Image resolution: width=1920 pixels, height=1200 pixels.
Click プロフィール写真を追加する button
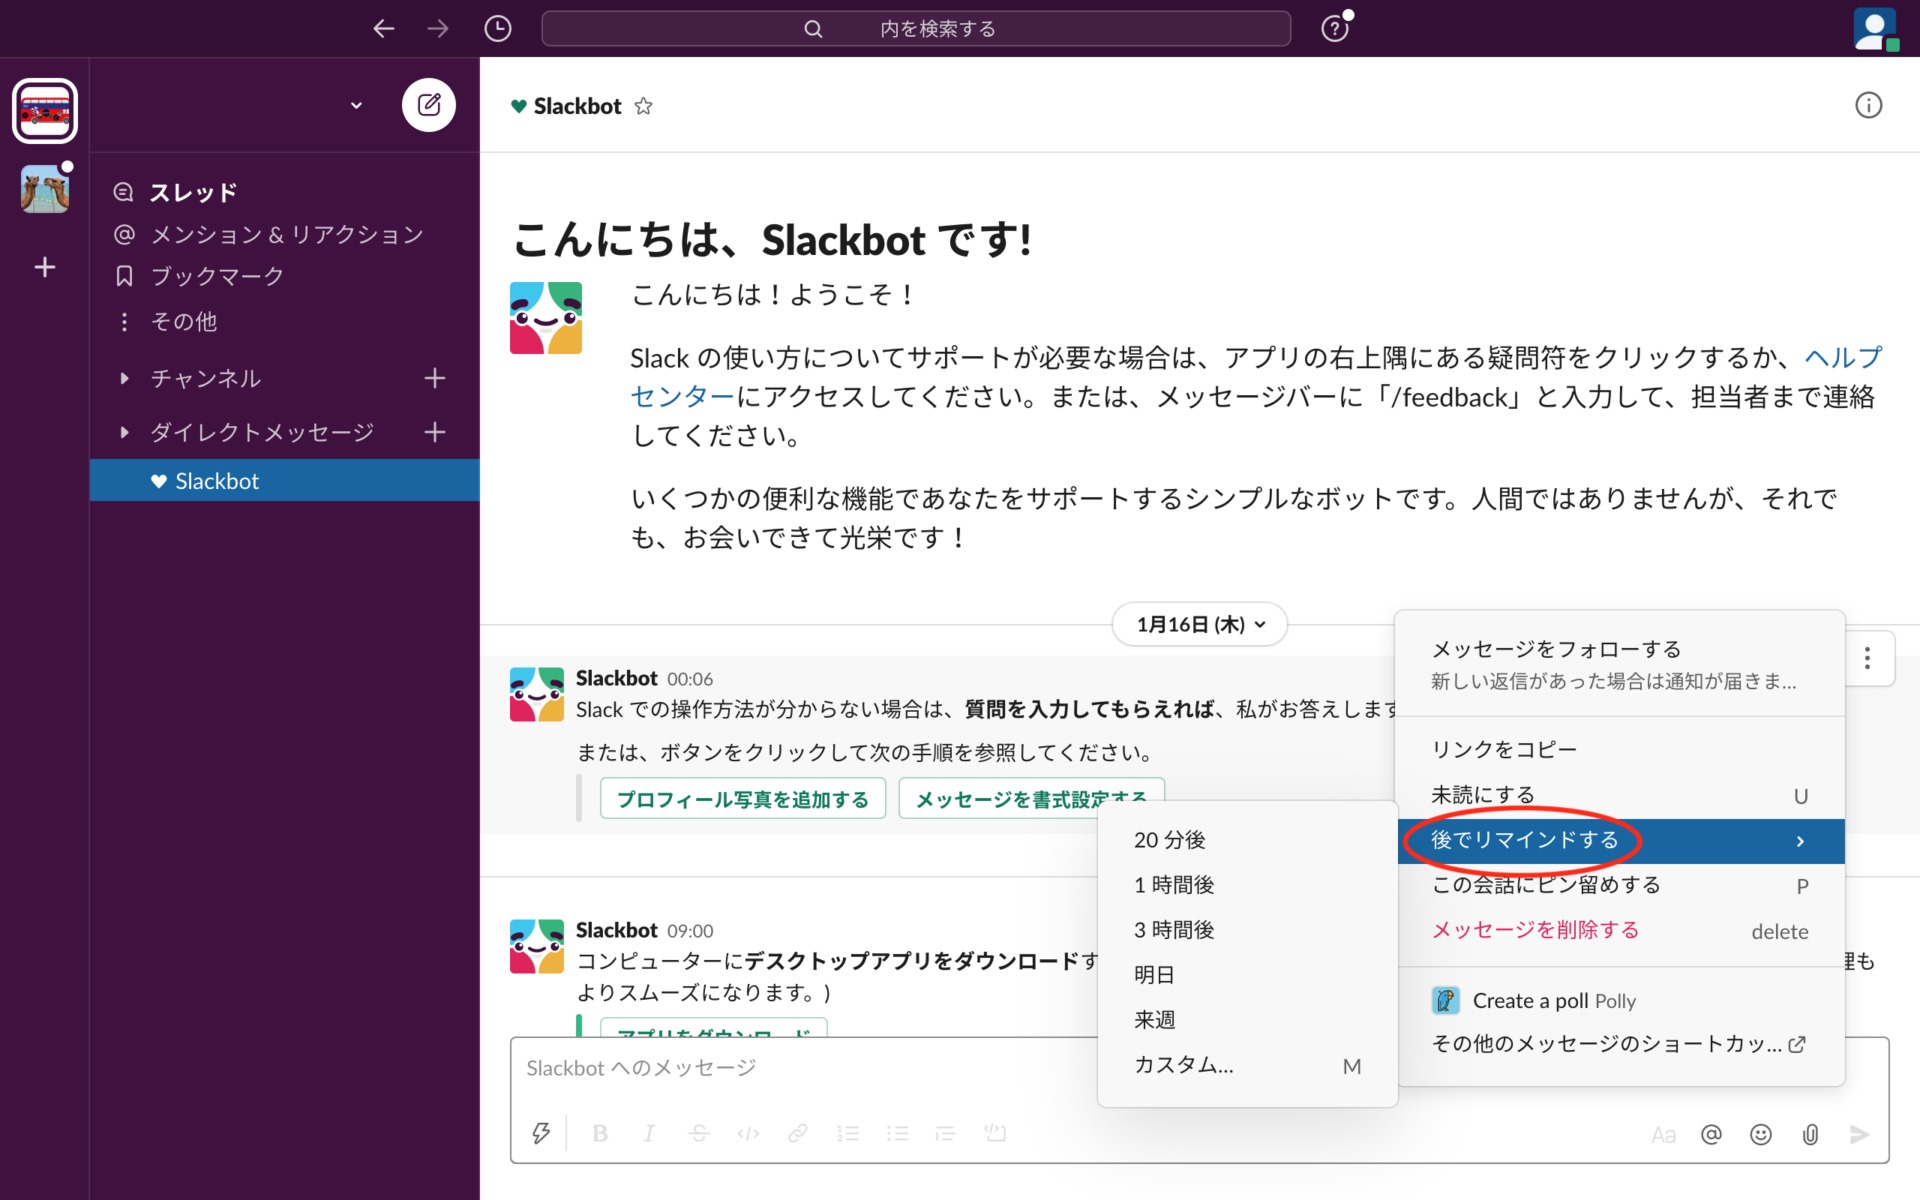(x=743, y=799)
